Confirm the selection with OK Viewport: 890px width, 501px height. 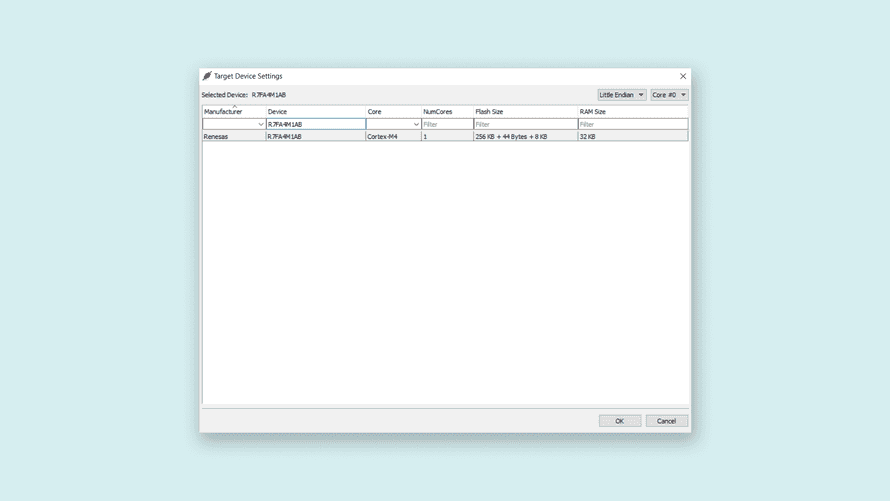(x=619, y=421)
